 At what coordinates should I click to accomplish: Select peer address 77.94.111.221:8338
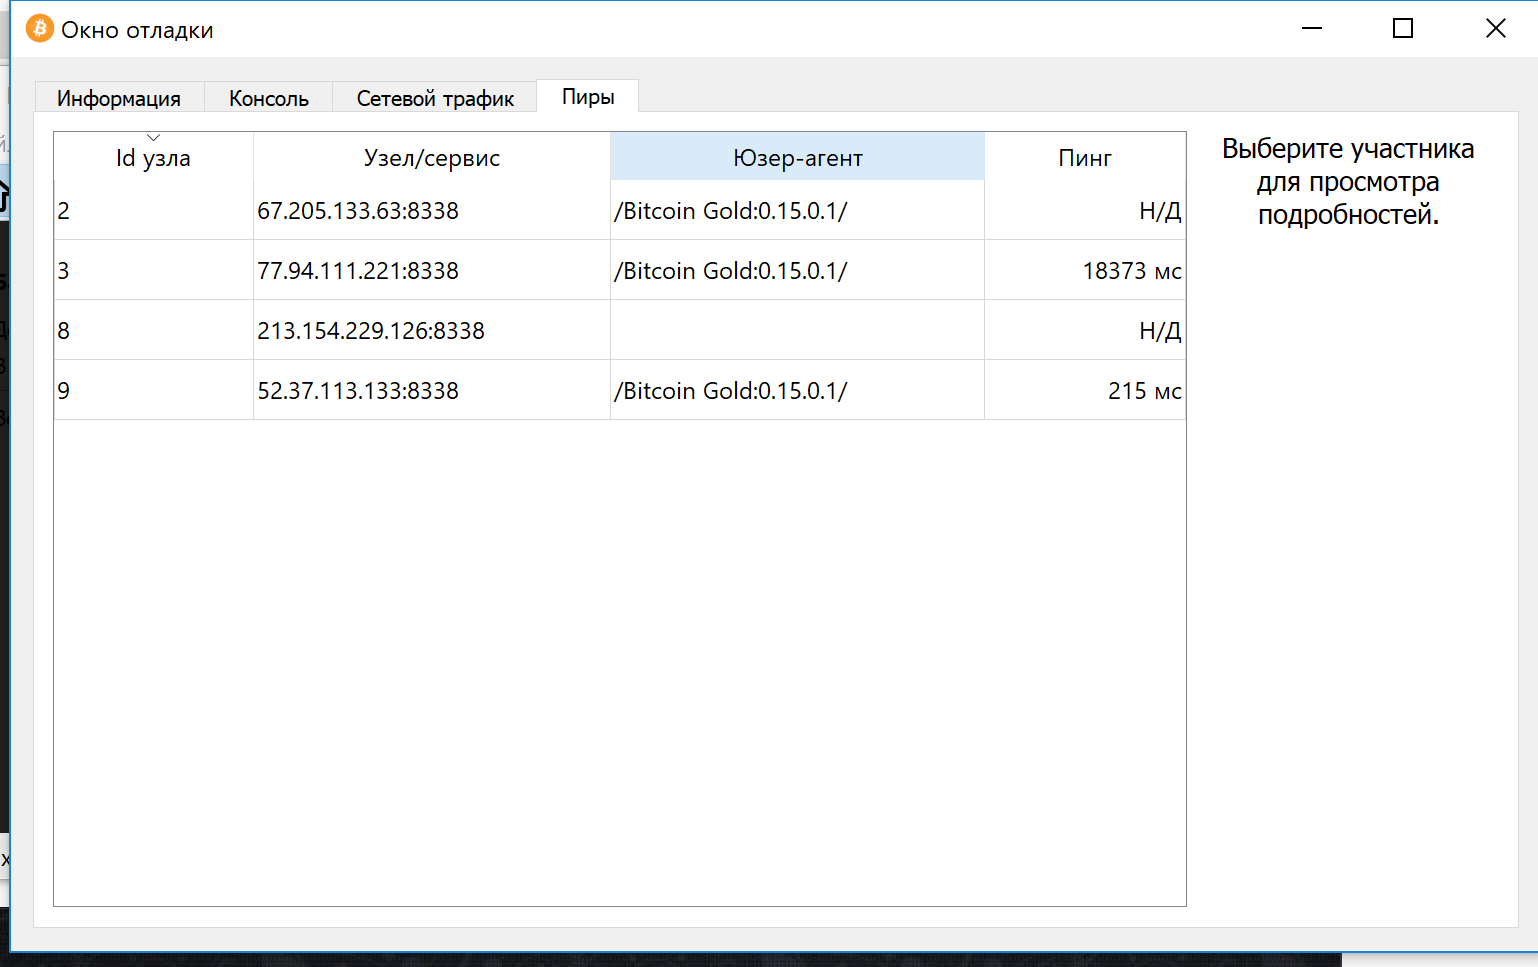pyautogui.click(x=358, y=271)
